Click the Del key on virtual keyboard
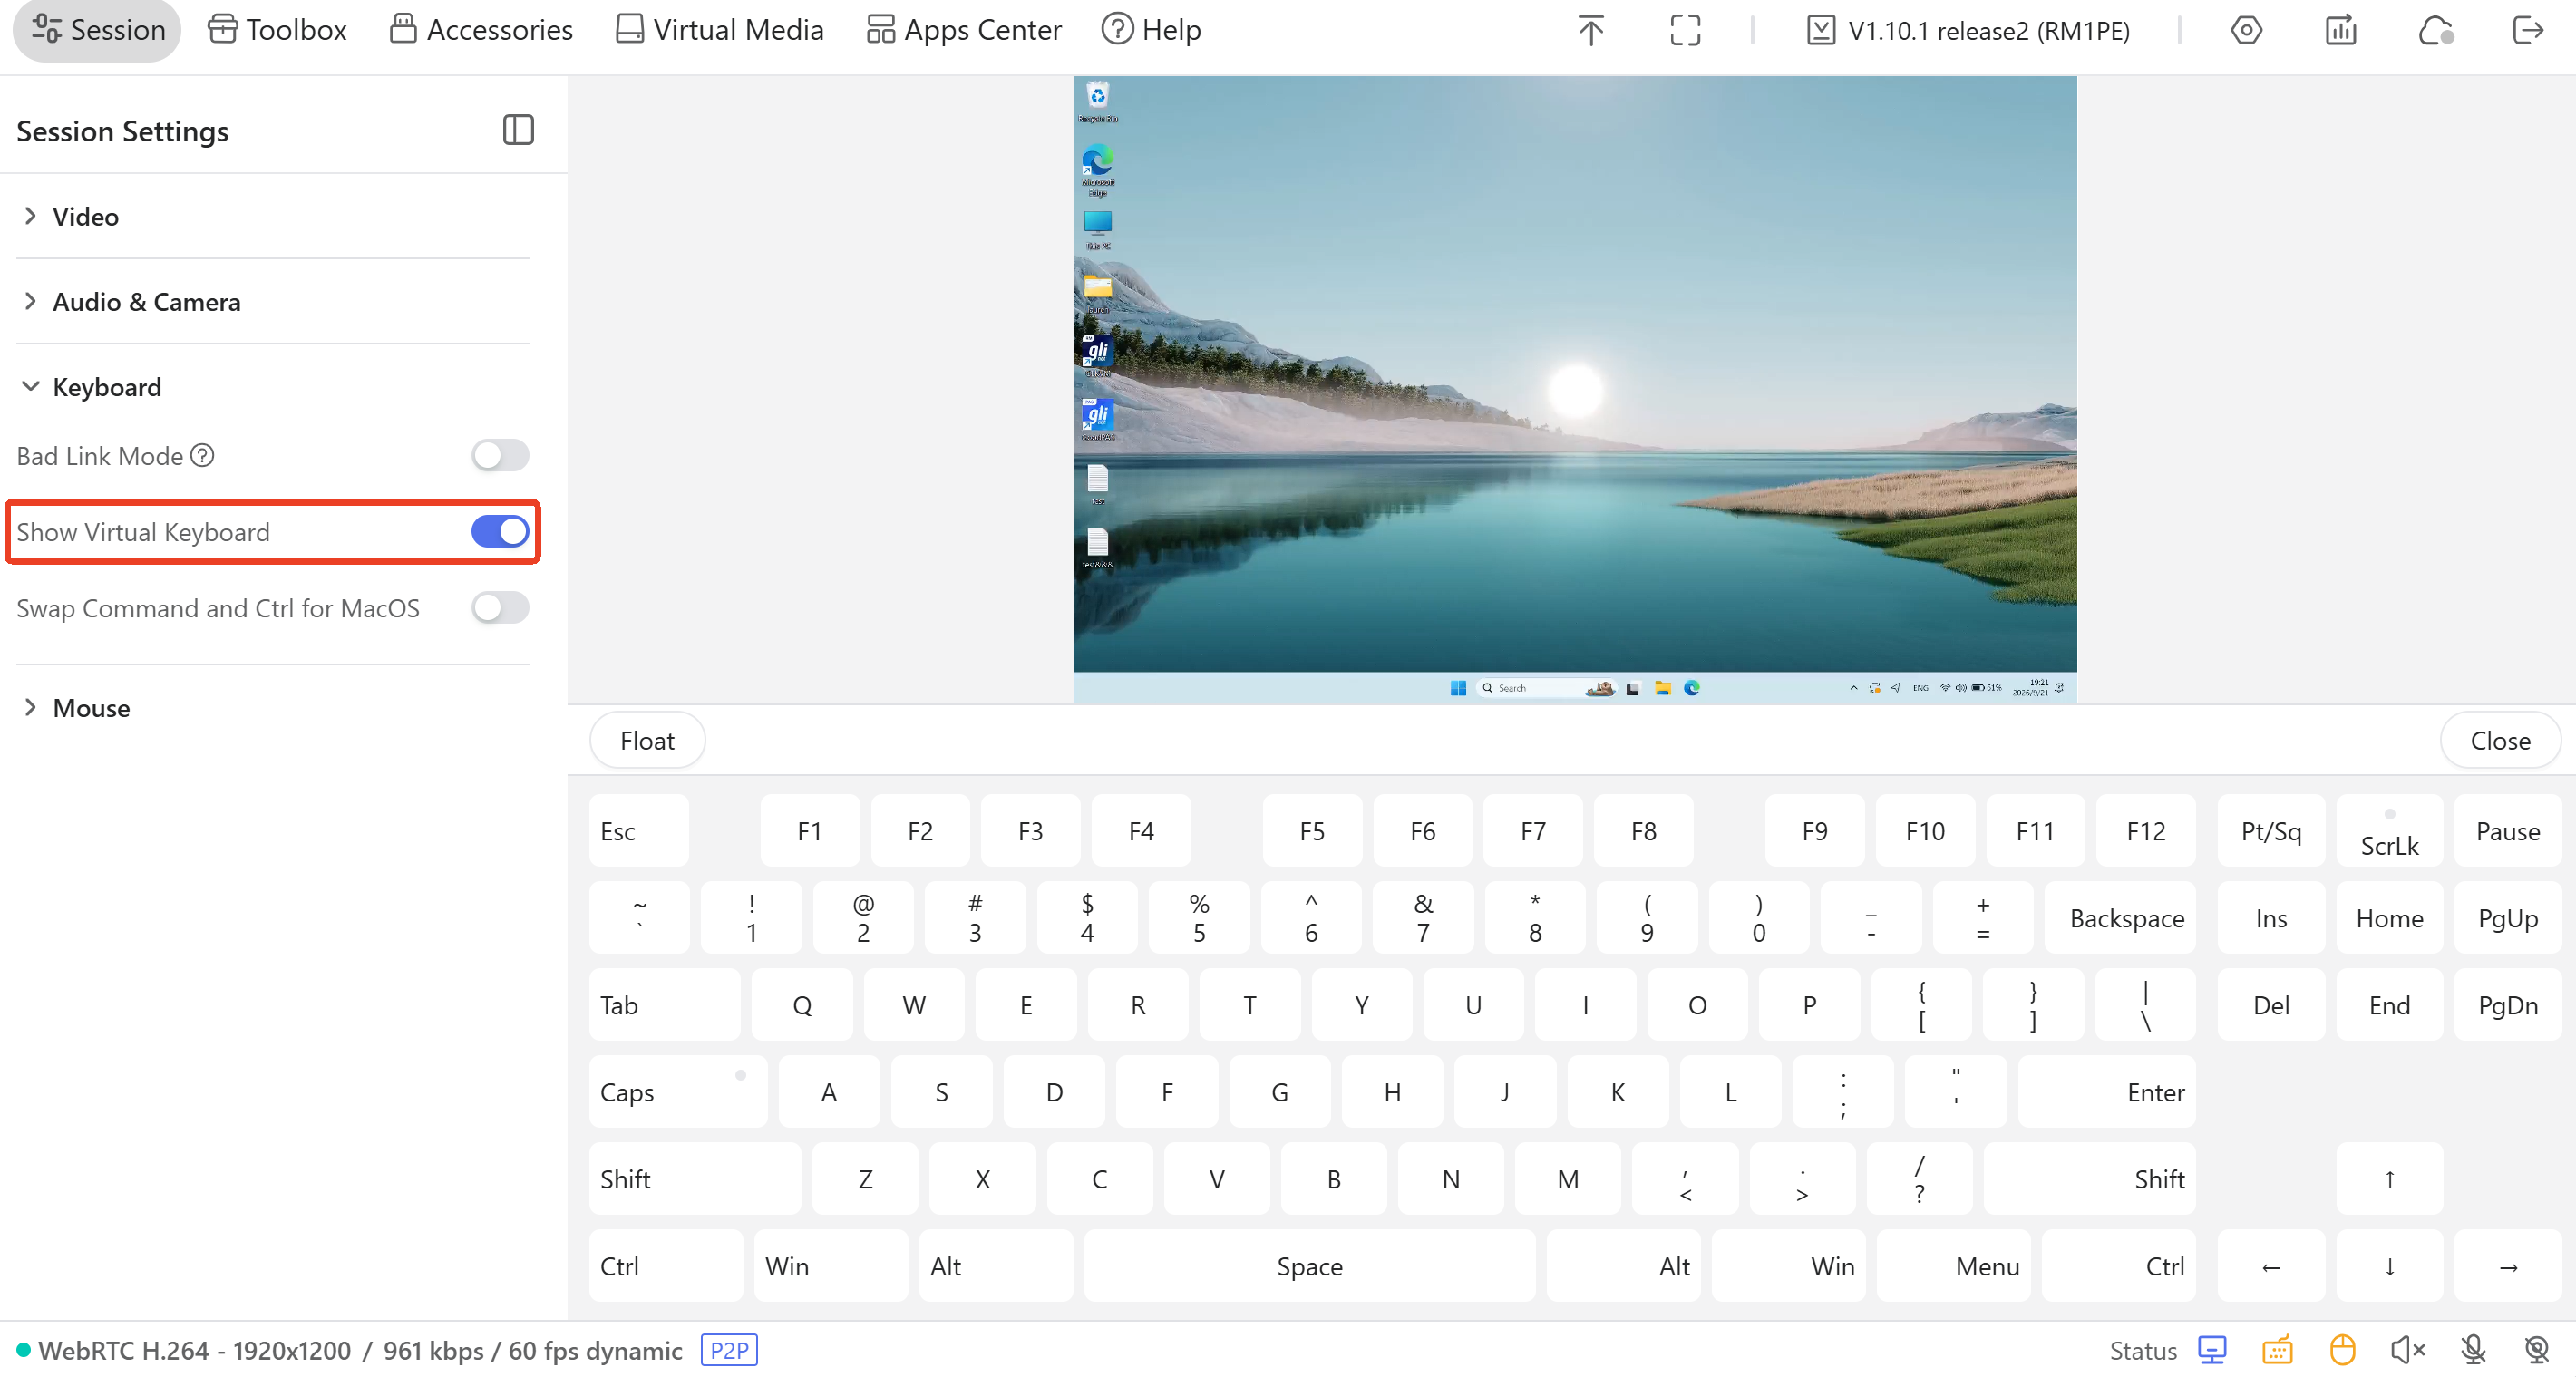 (x=2271, y=1005)
